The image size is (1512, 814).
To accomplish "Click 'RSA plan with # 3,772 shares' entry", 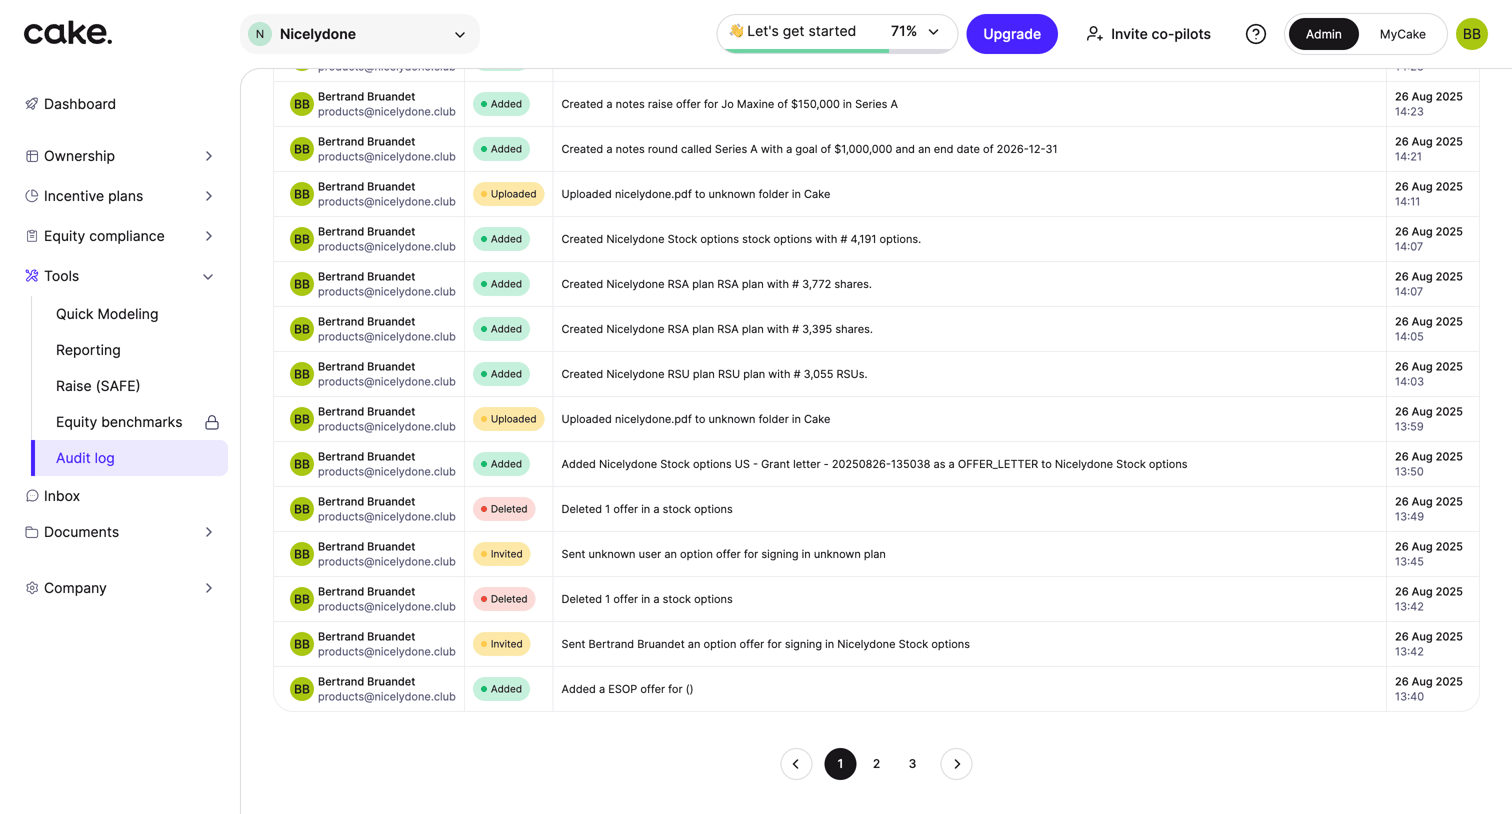I will (x=716, y=284).
